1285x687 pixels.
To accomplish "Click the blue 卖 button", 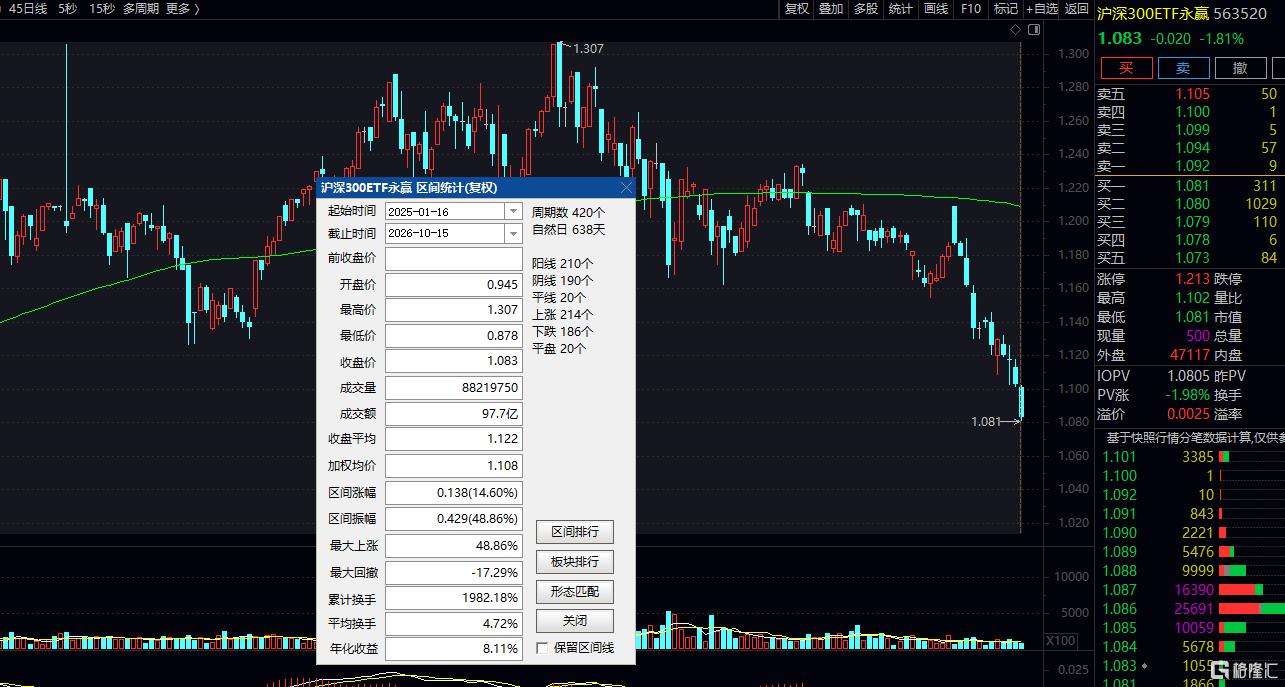I will [x=1183, y=68].
